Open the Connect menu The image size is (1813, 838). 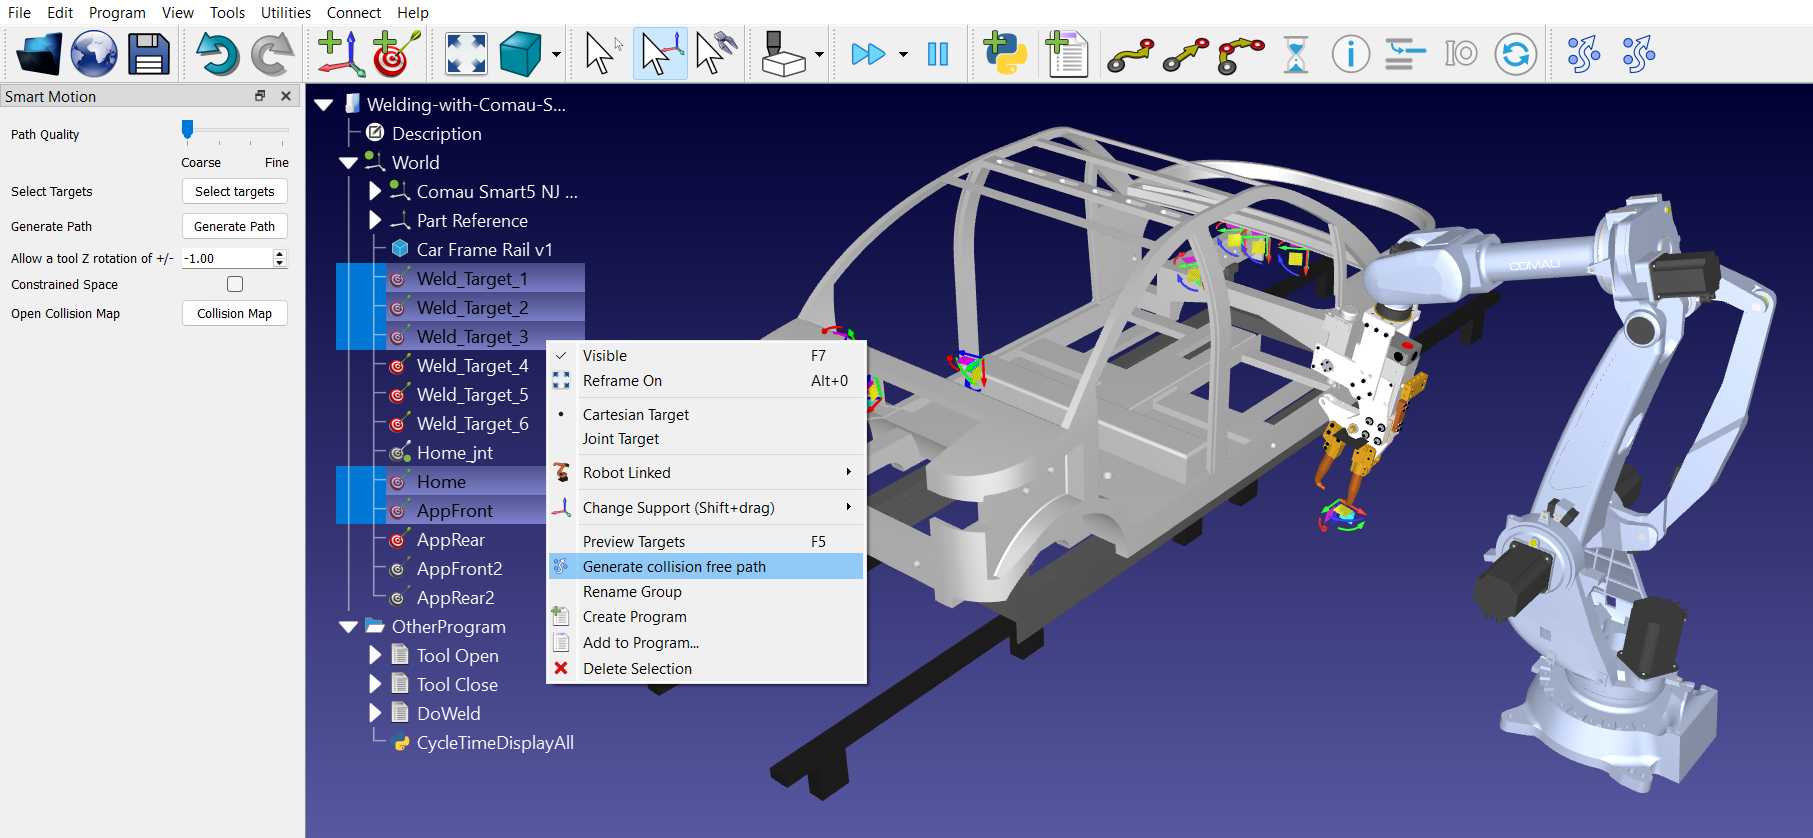pyautogui.click(x=354, y=13)
